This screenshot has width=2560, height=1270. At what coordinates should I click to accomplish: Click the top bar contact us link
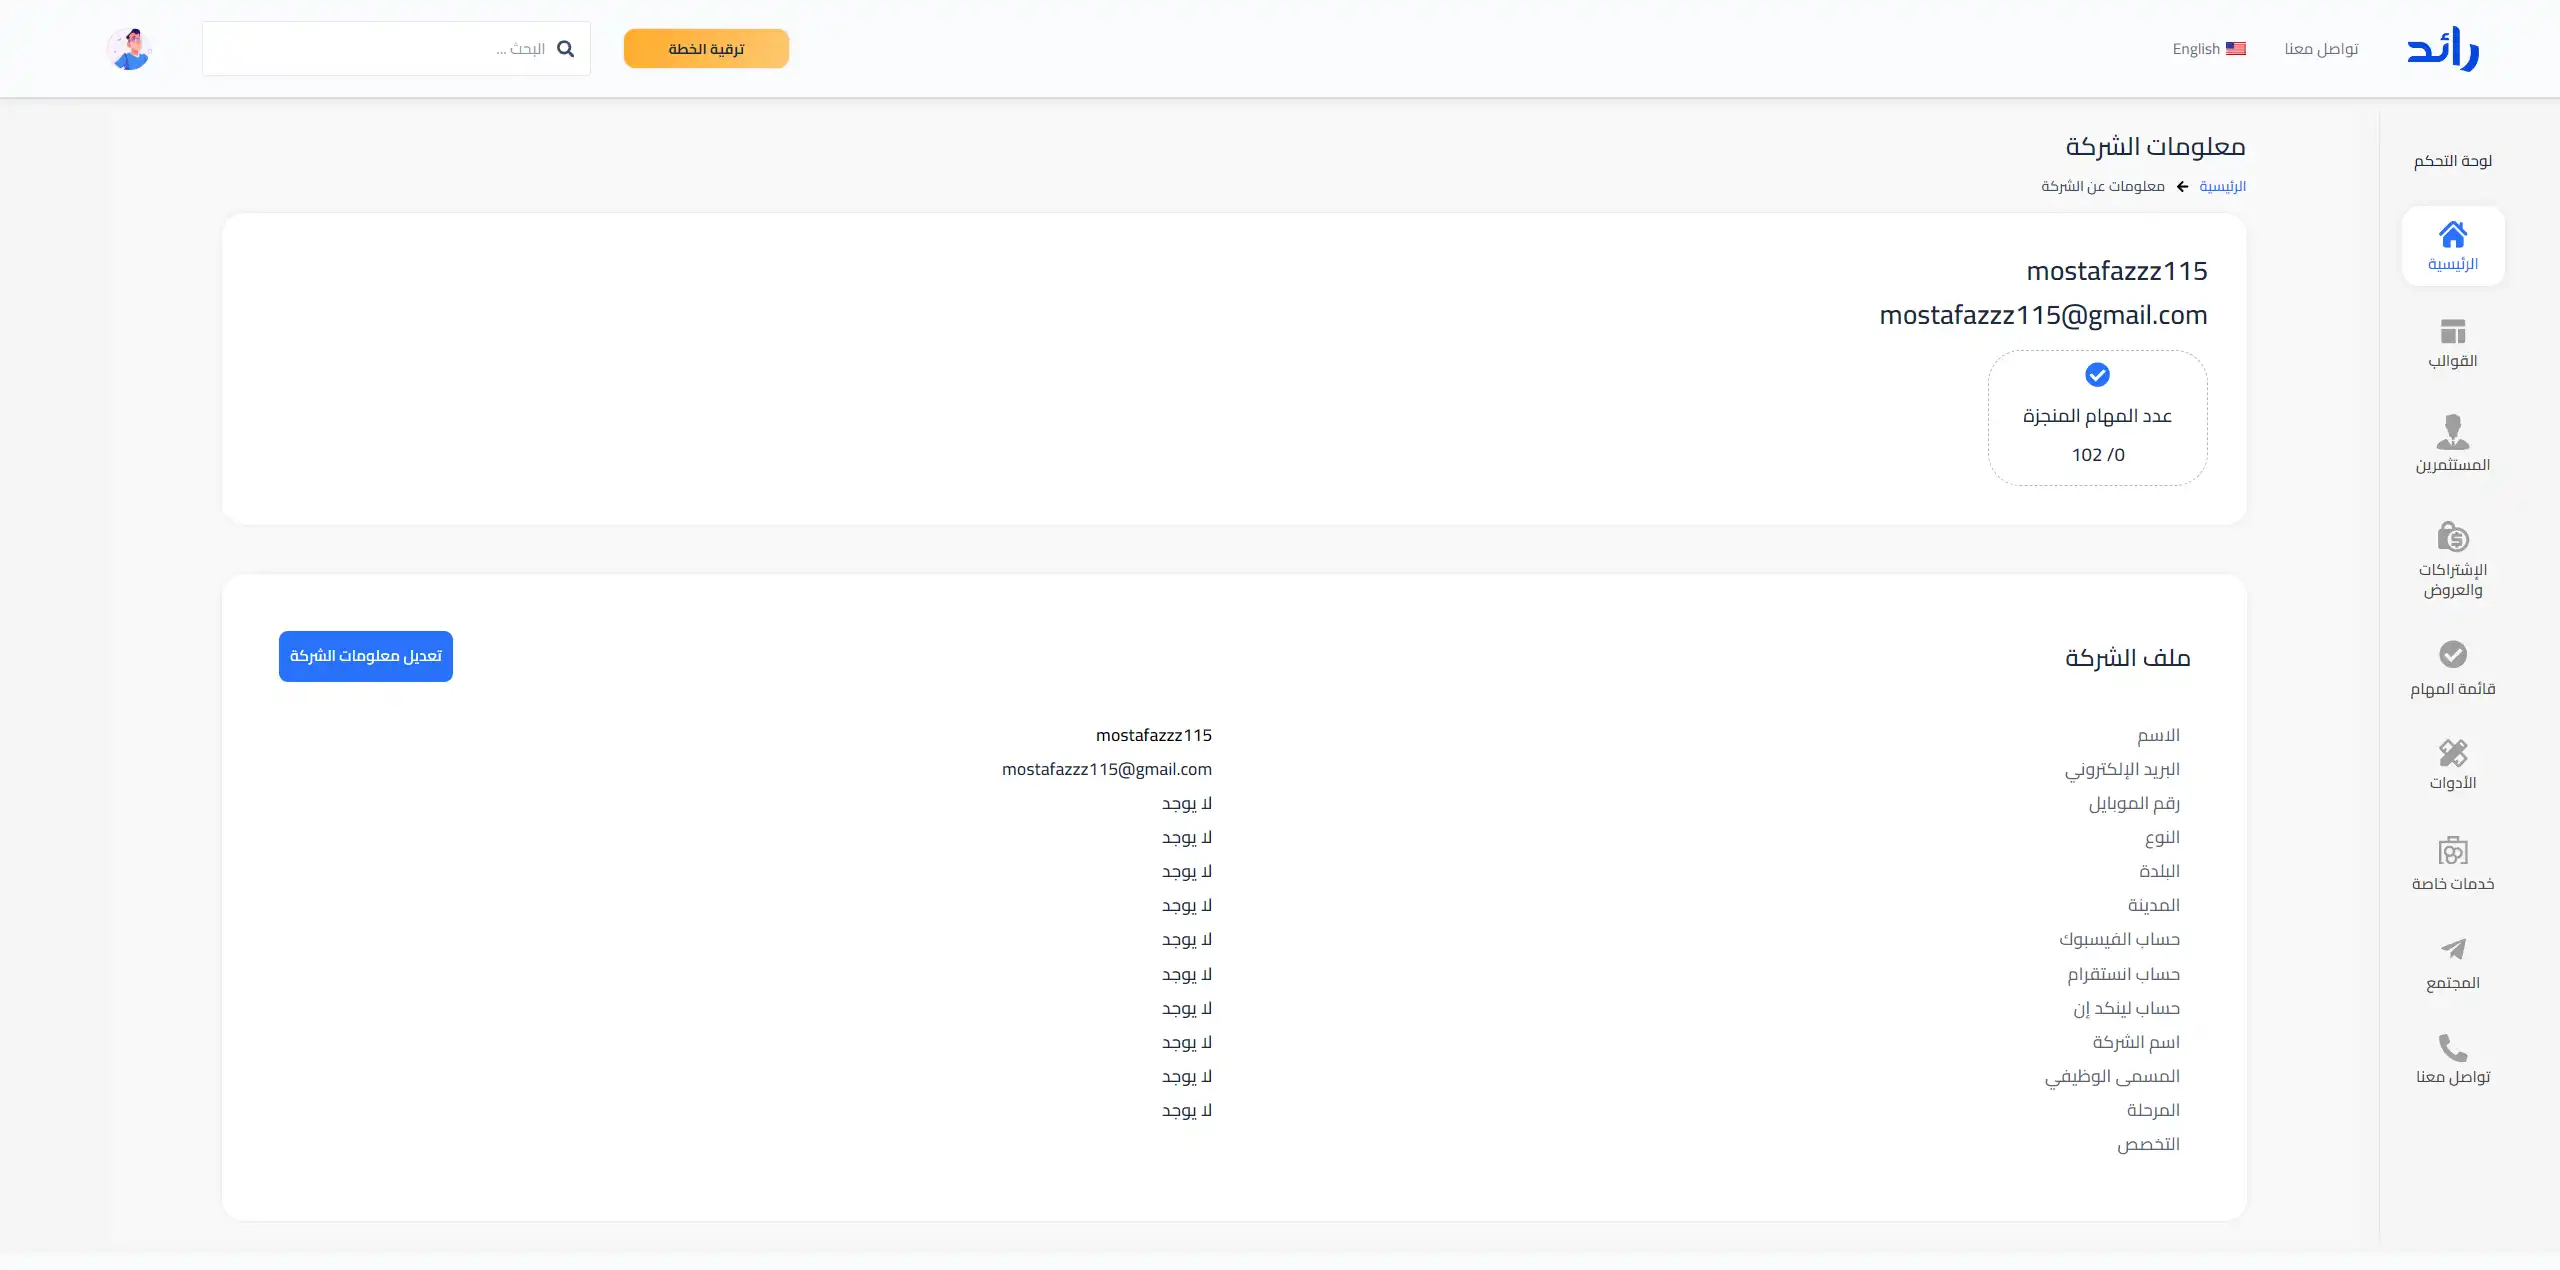[x=2321, y=49]
